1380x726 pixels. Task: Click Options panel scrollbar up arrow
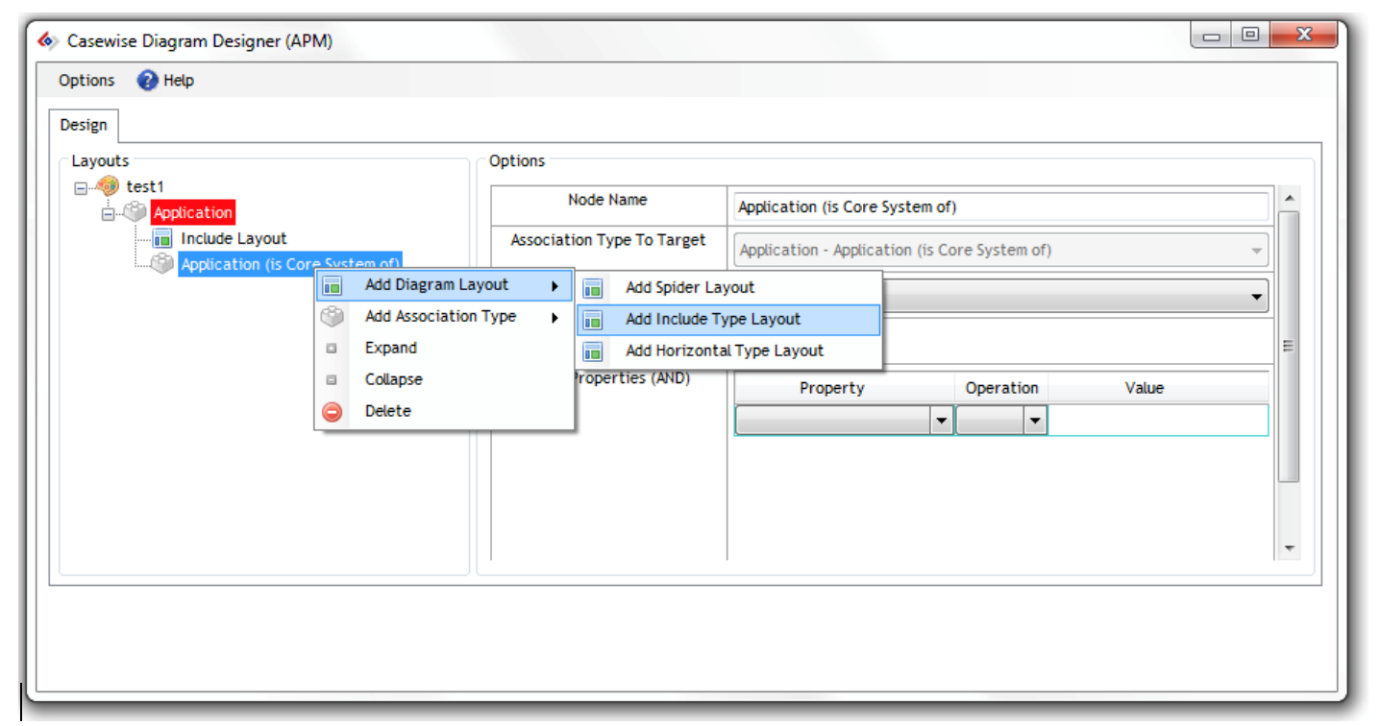(x=1288, y=197)
